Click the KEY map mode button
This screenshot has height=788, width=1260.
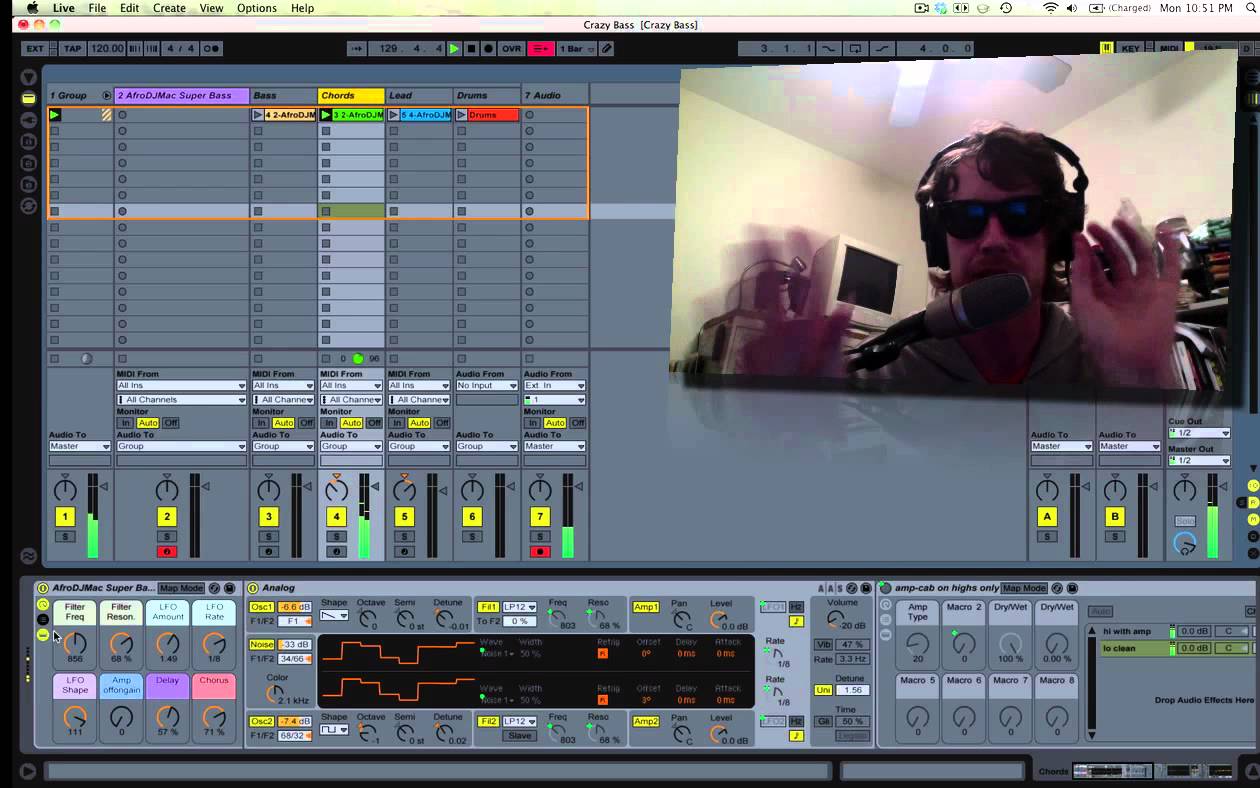pos(1130,48)
